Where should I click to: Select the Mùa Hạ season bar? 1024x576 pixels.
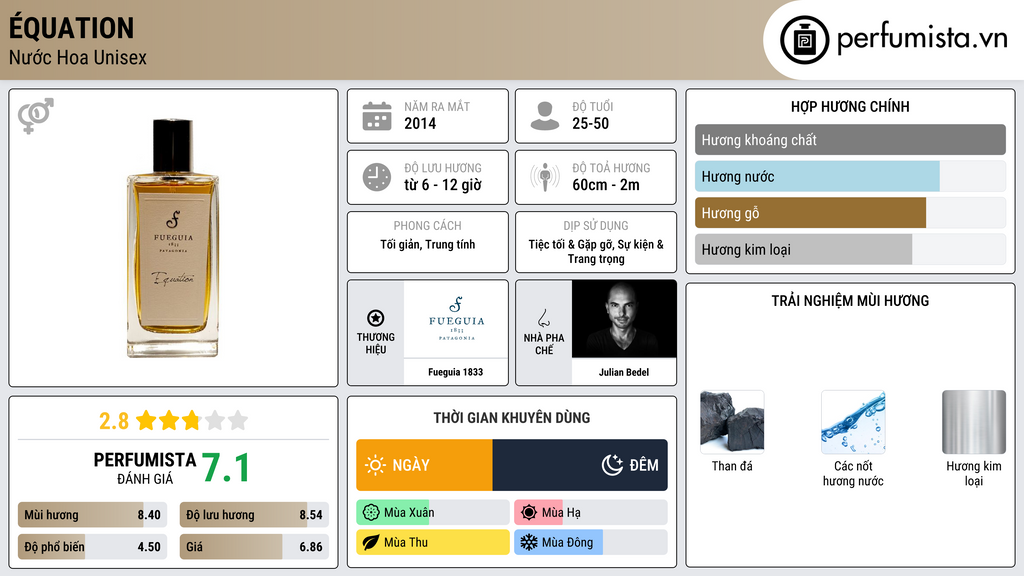(x=591, y=513)
